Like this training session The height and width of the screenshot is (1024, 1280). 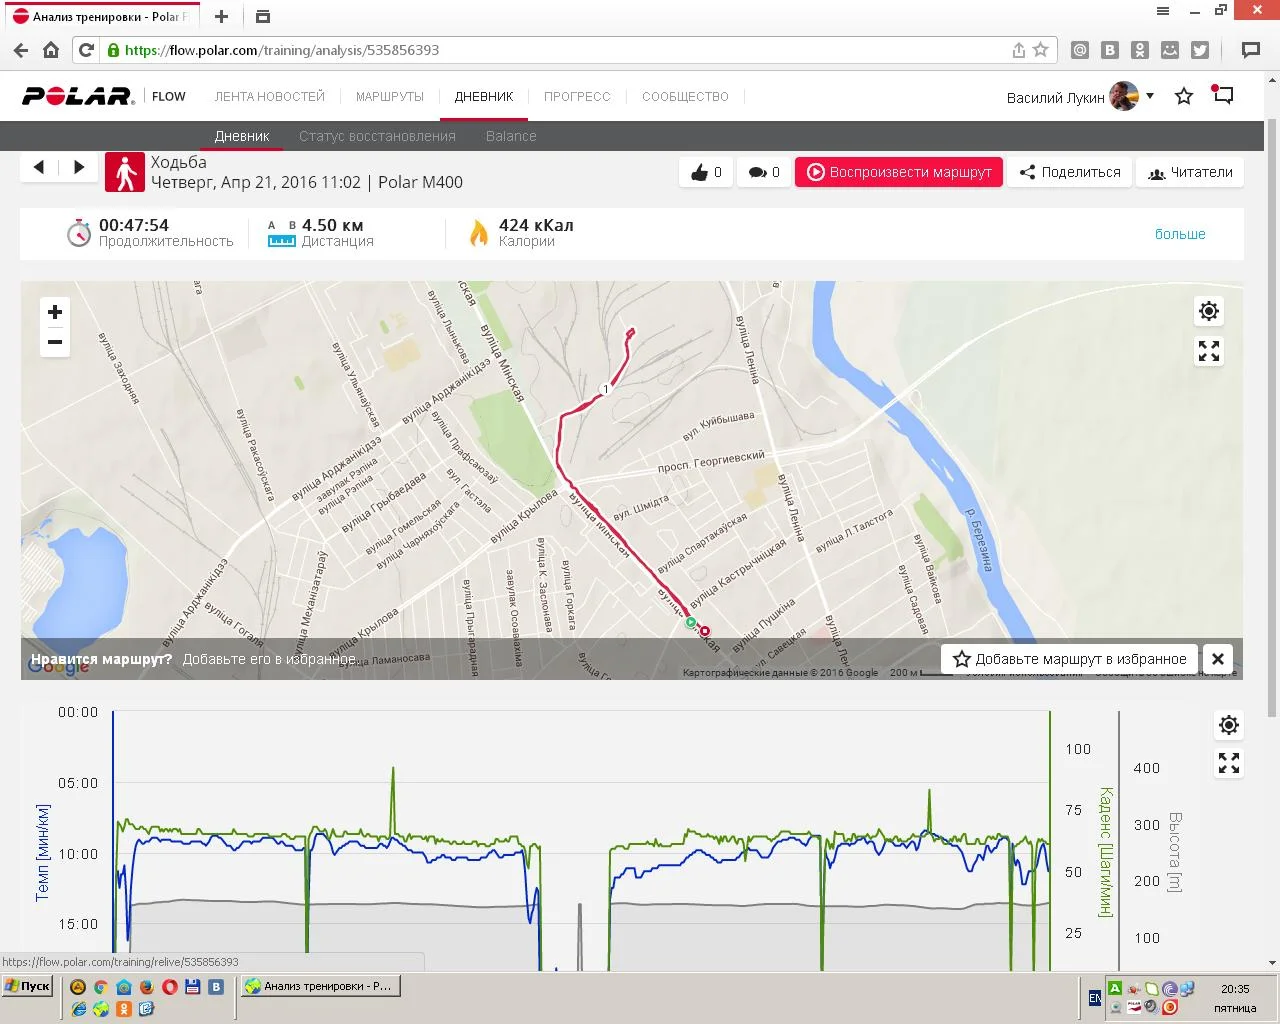tap(706, 172)
